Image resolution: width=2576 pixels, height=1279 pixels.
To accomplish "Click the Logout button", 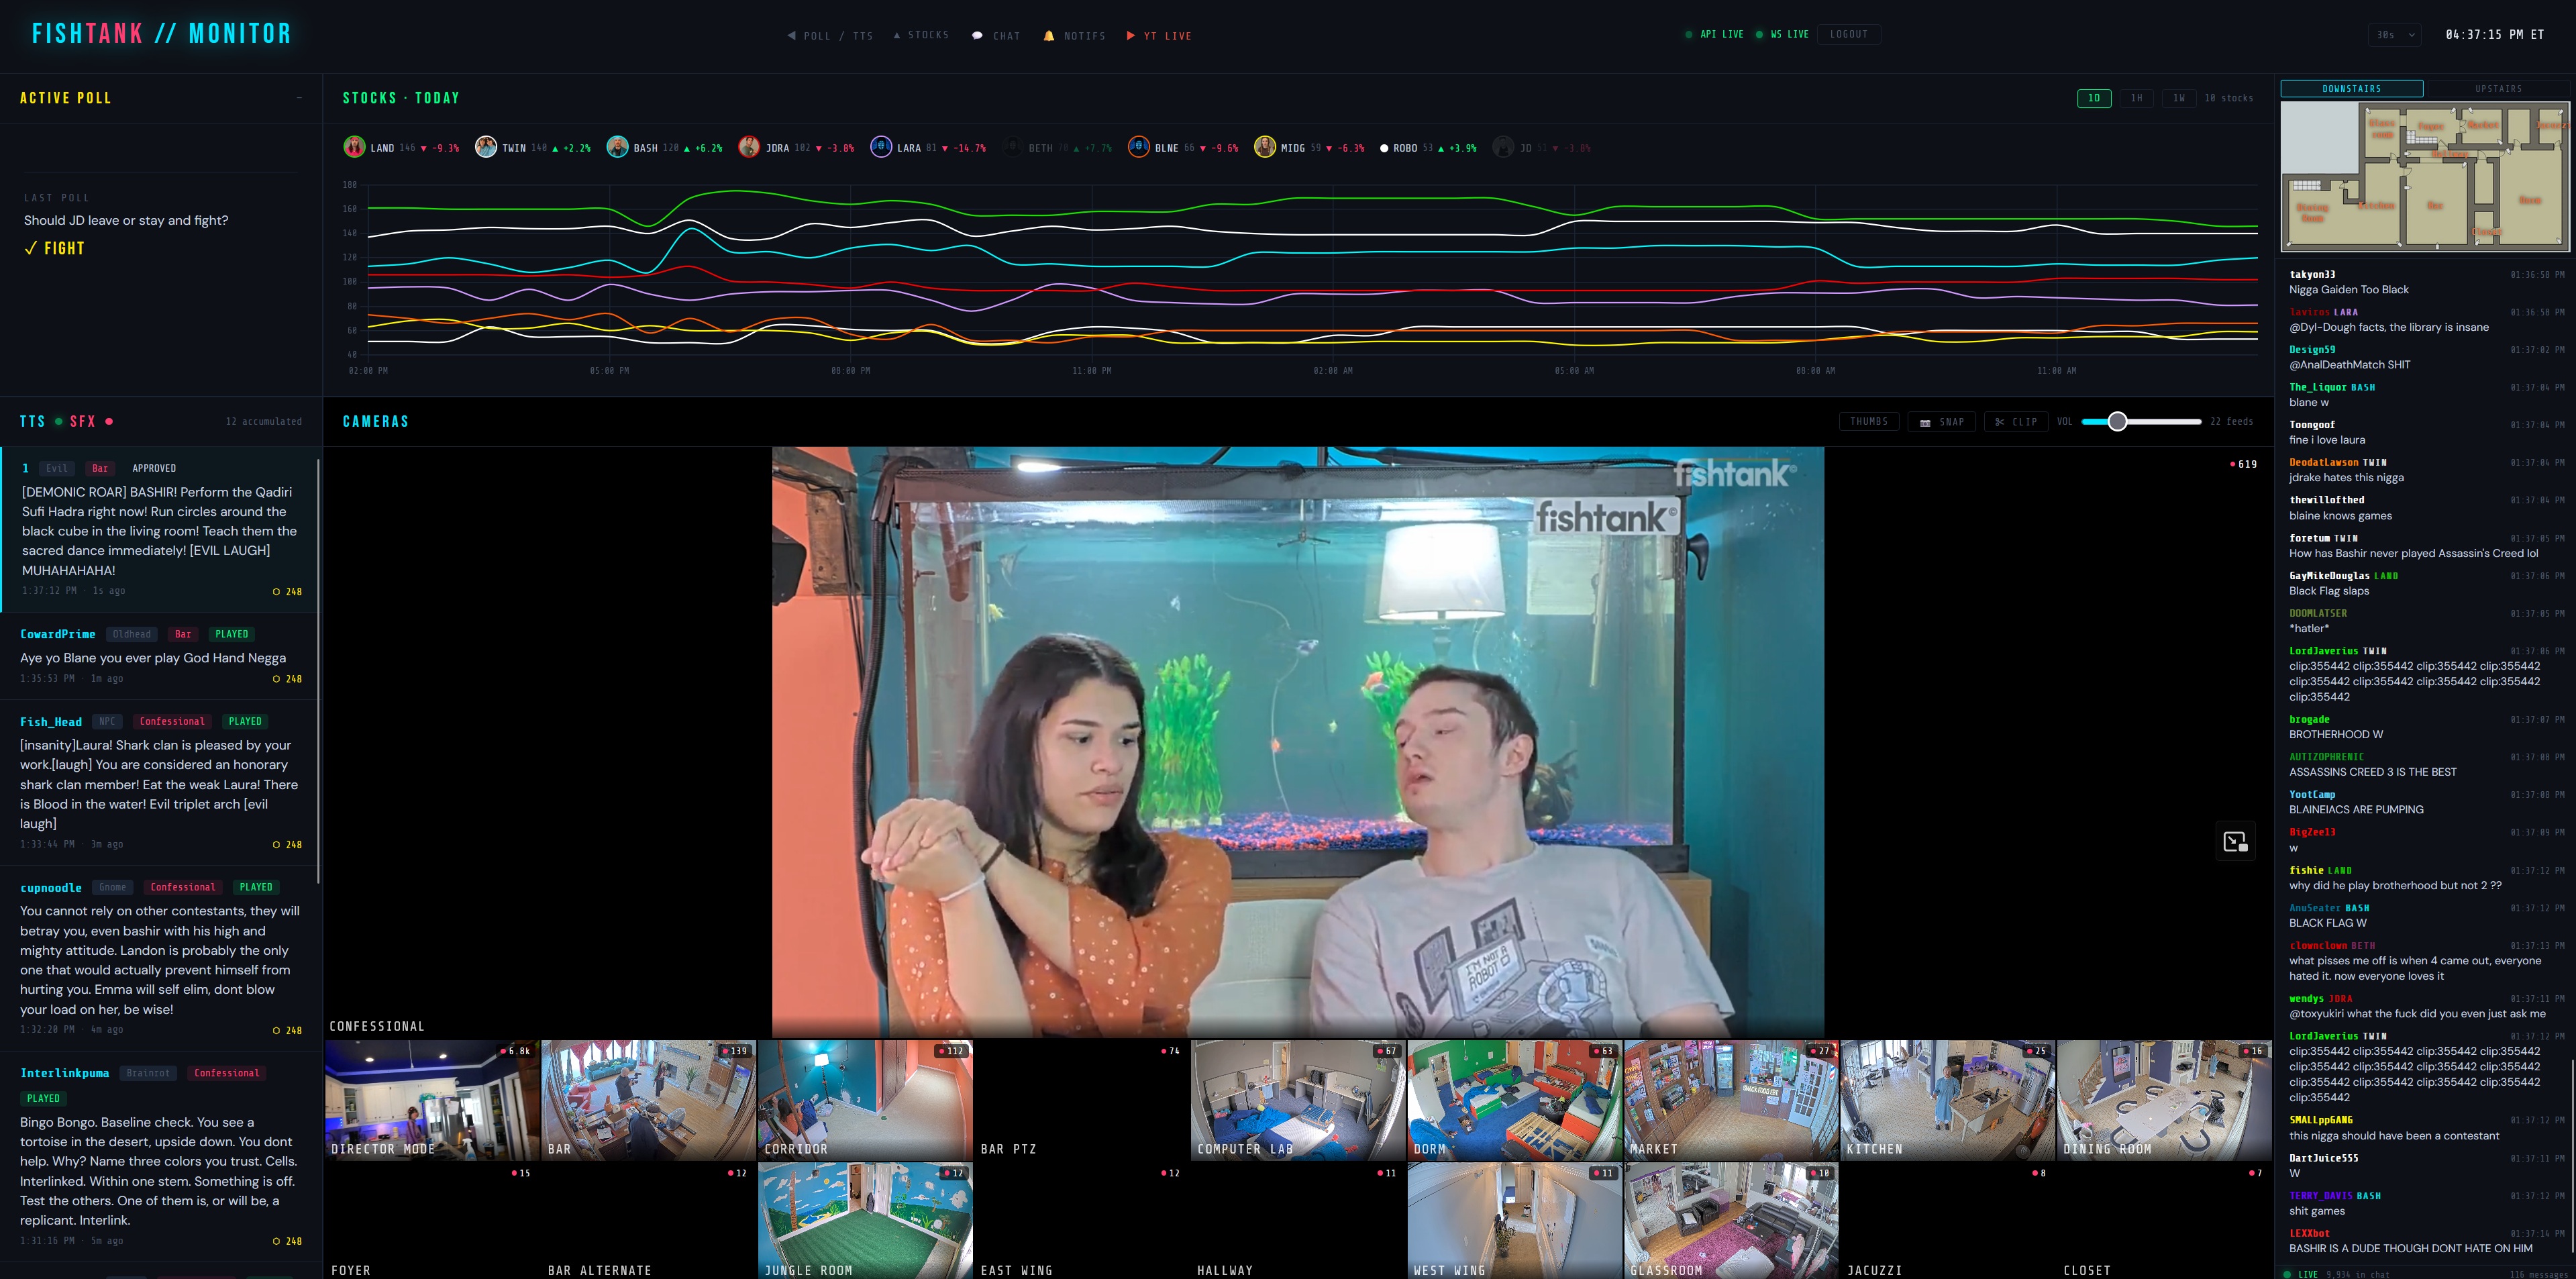I will click(x=1848, y=34).
